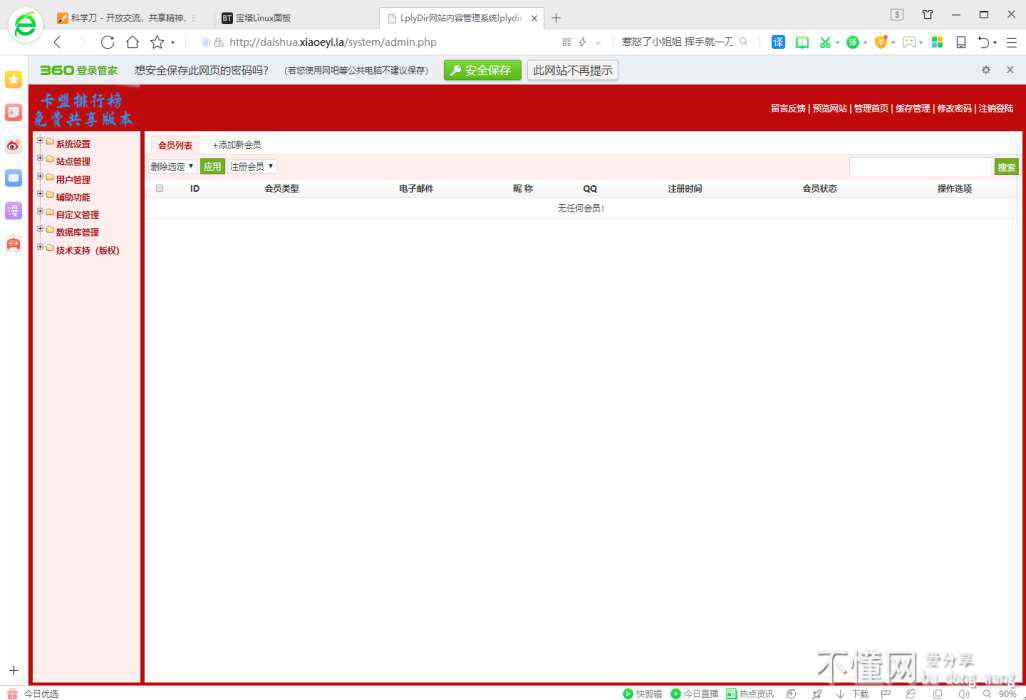
Task: Expand the 用户管理 tree node
Action: click(40, 176)
